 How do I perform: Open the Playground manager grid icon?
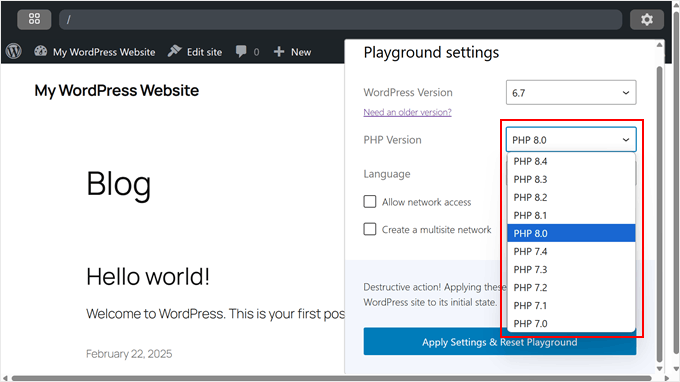pos(34,19)
